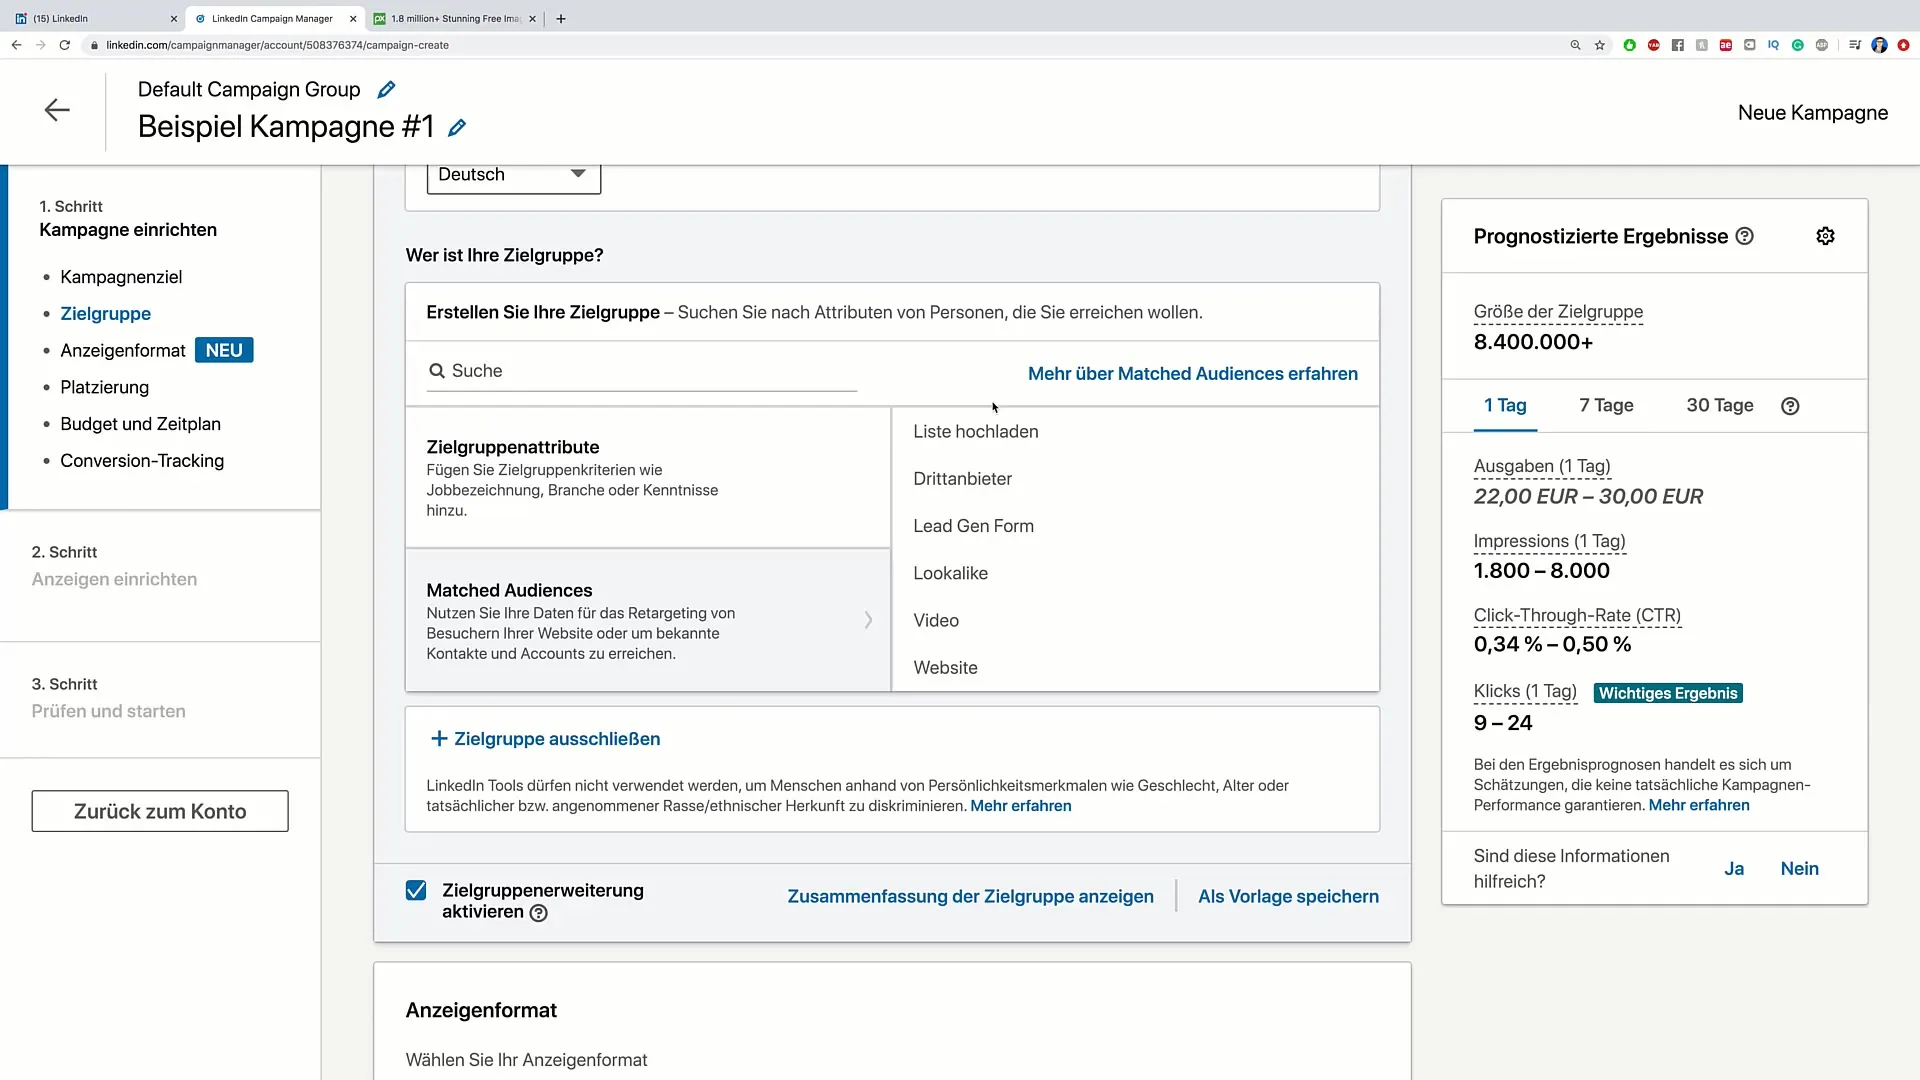Choose Drittanbieter option
The width and height of the screenshot is (1920, 1080).
click(962, 479)
